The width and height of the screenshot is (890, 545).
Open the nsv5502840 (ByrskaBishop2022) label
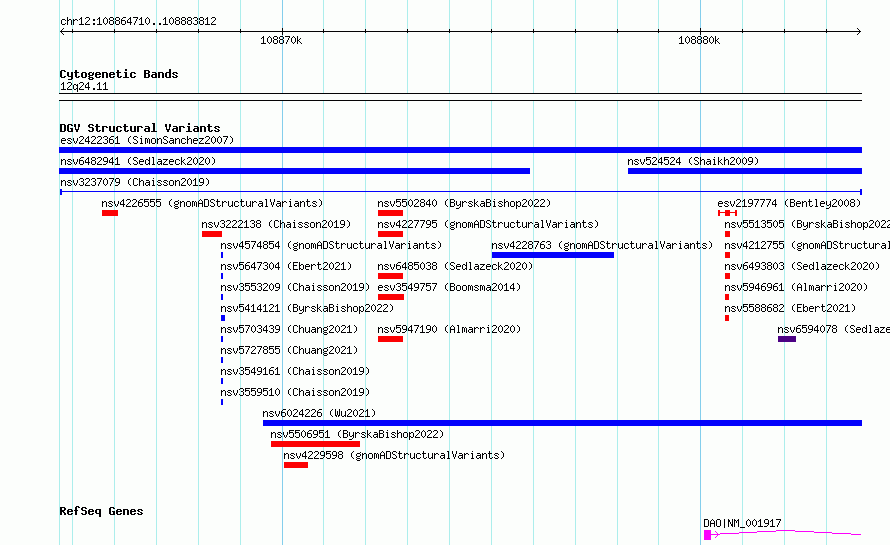(464, 203)
